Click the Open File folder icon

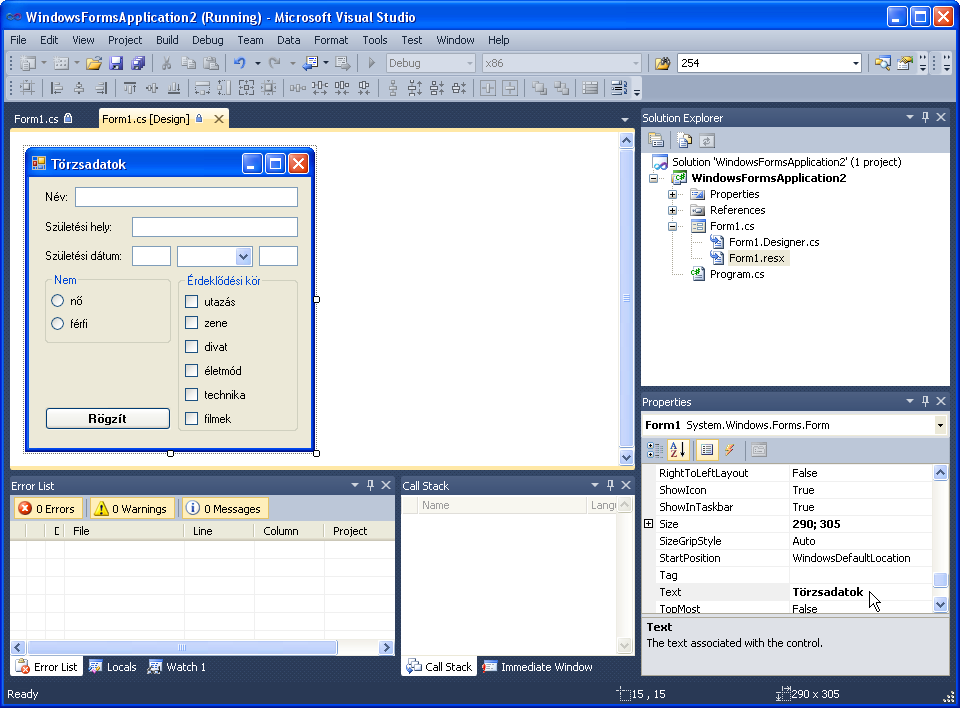94,63
